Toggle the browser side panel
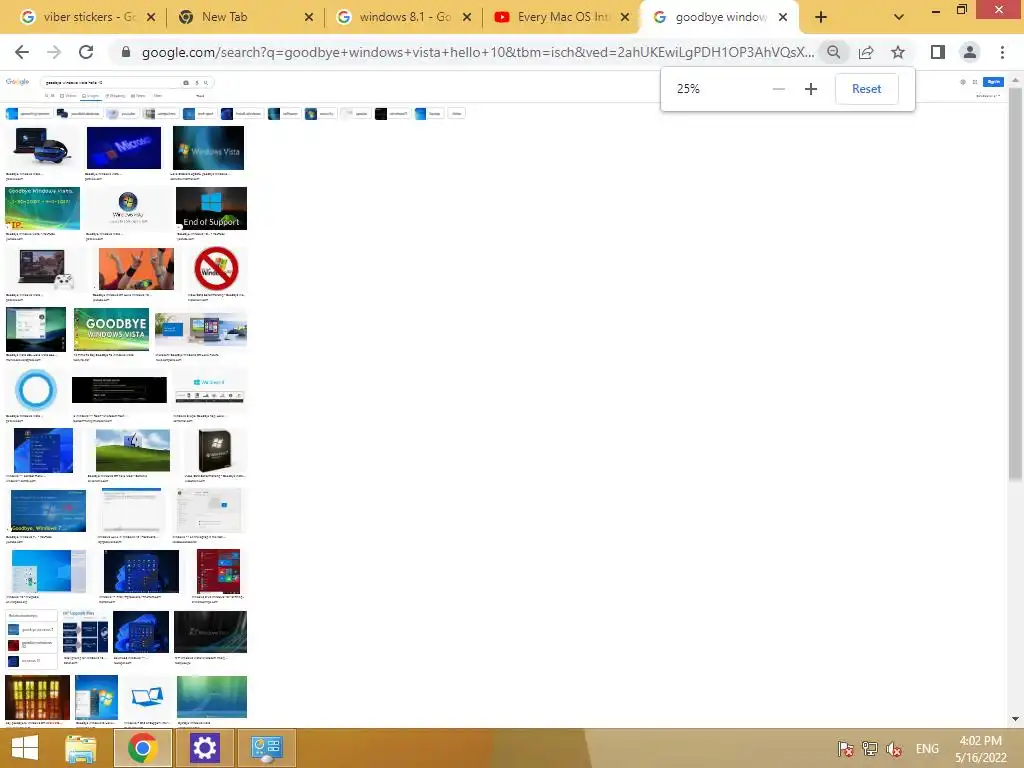1024x768 pixels. pyautogui.click(x=938, y=52)
